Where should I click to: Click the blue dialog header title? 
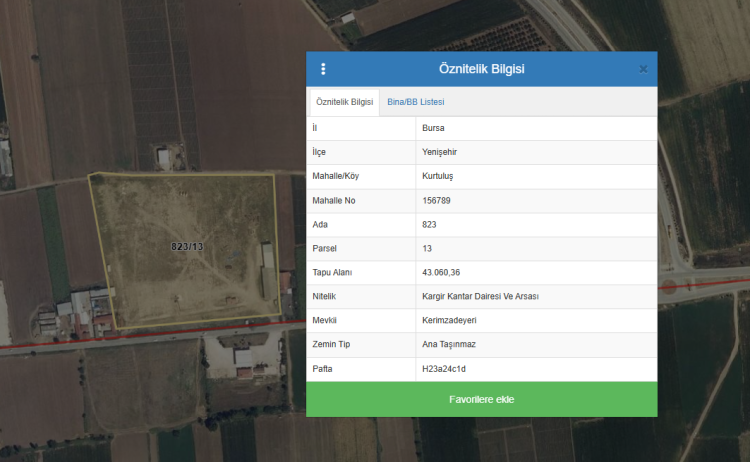[481, 69]
